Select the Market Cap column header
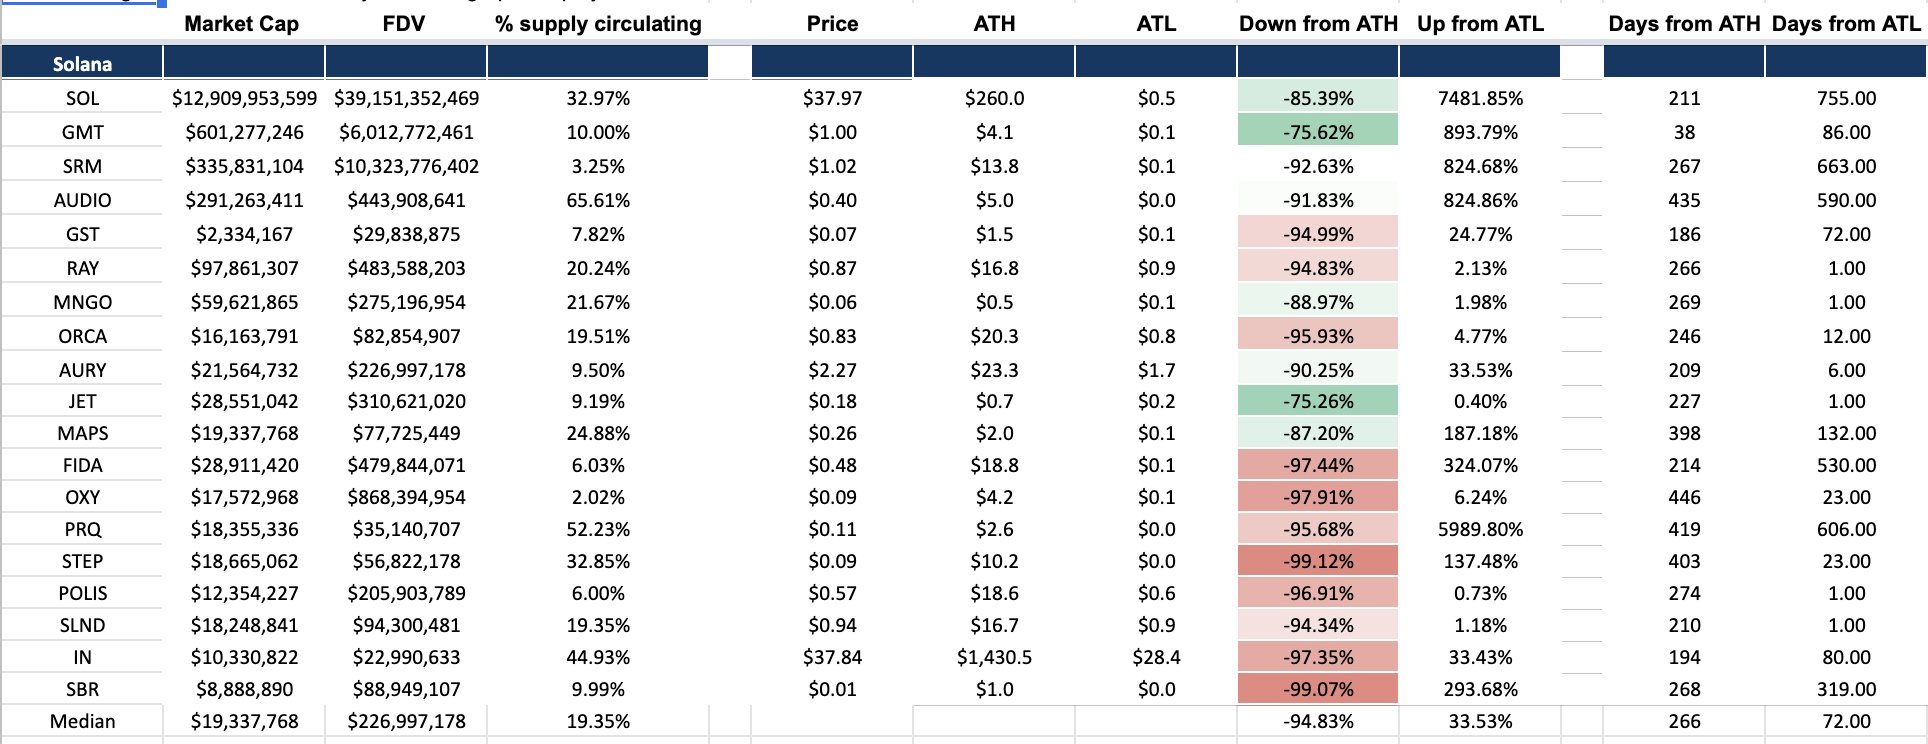The height and width of the screenshot is (744, 1928). (x=242, y=23)
